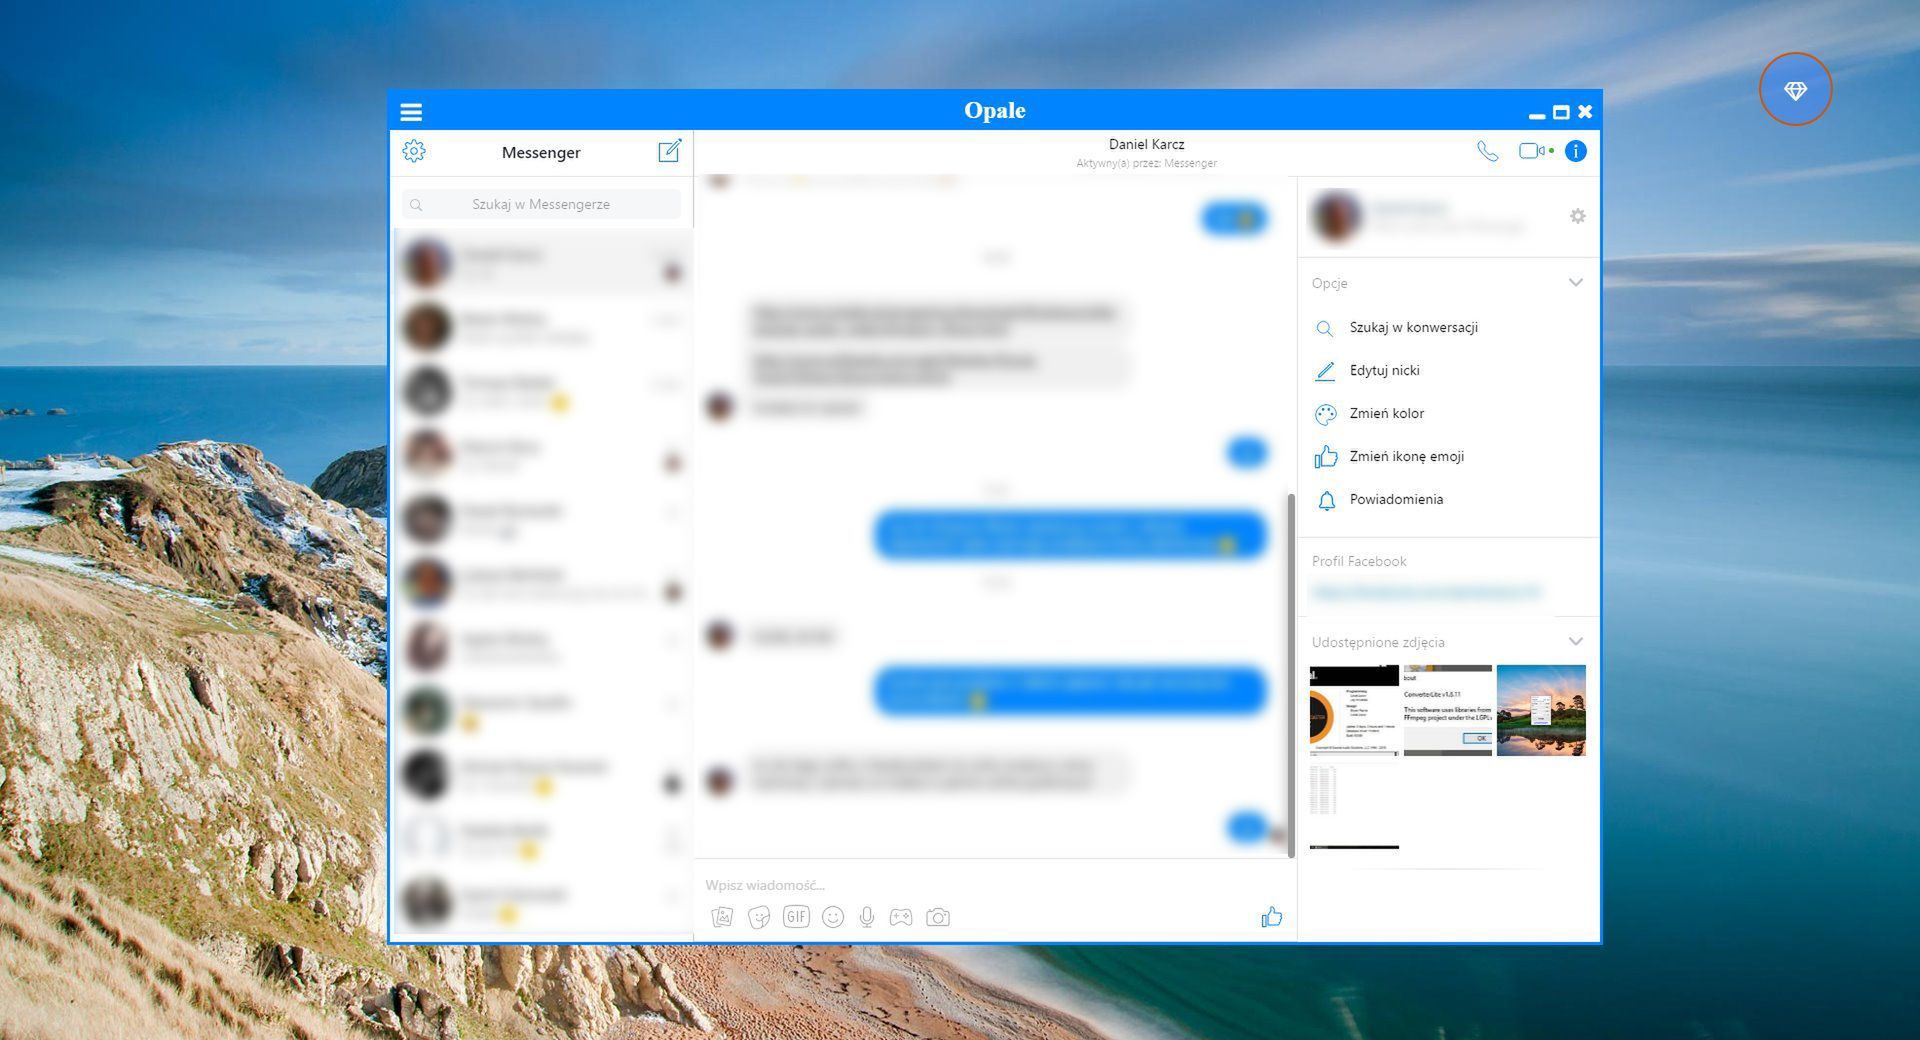Select the emoji picker icon

832,916
